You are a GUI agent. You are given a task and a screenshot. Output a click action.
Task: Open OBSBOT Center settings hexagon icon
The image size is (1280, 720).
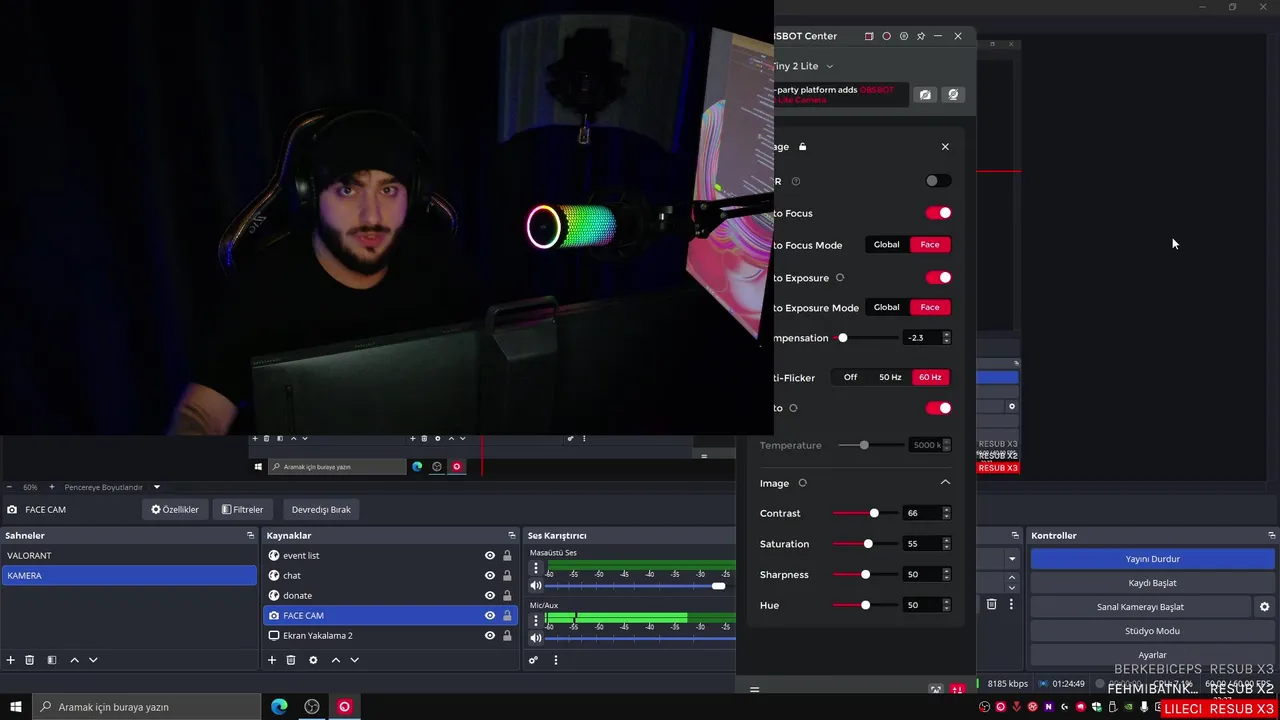point(904,36)
